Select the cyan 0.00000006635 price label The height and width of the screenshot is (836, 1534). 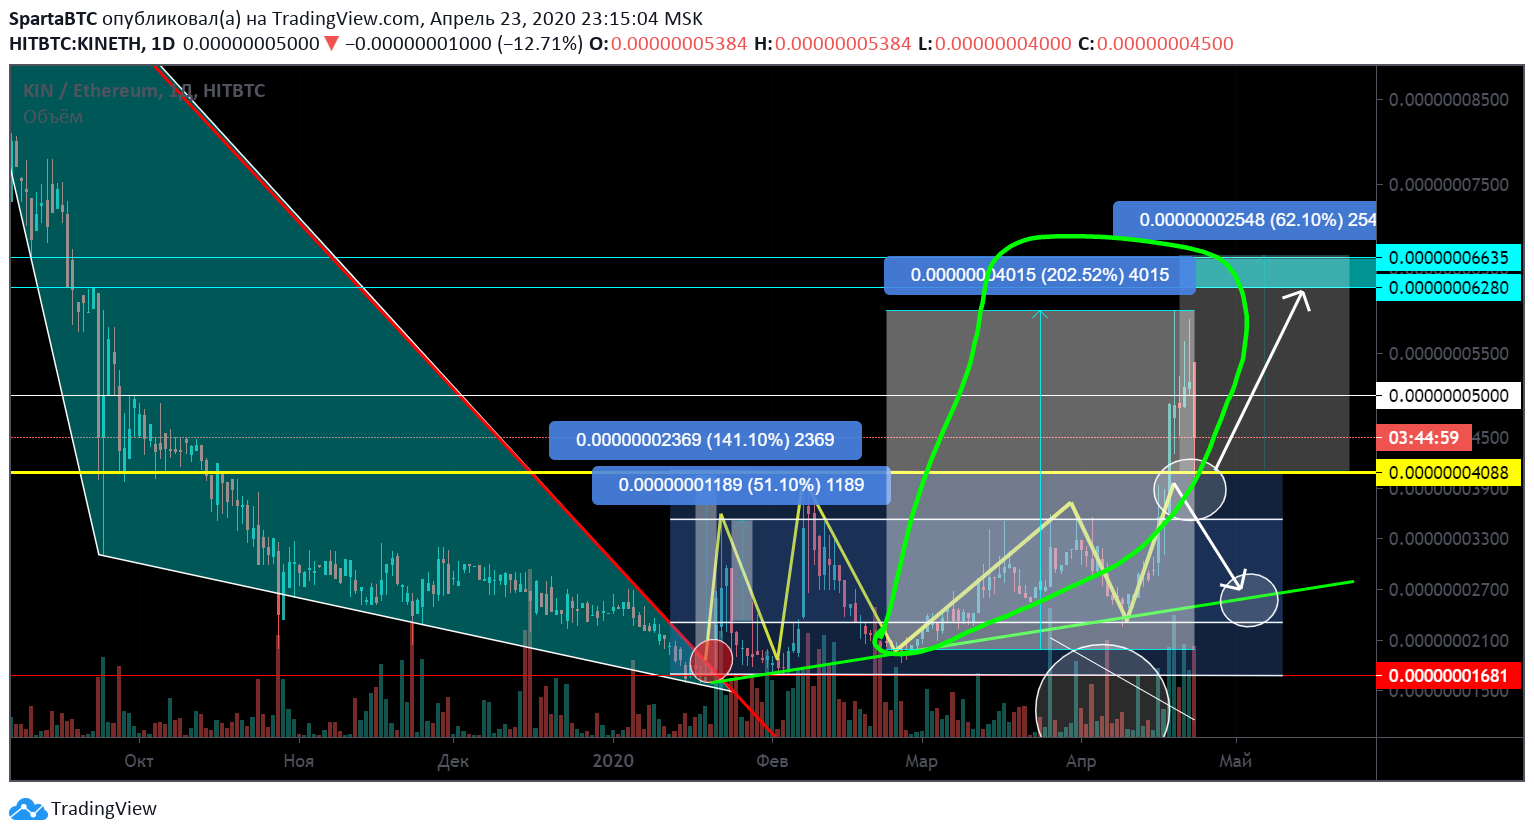point(1448,258)
